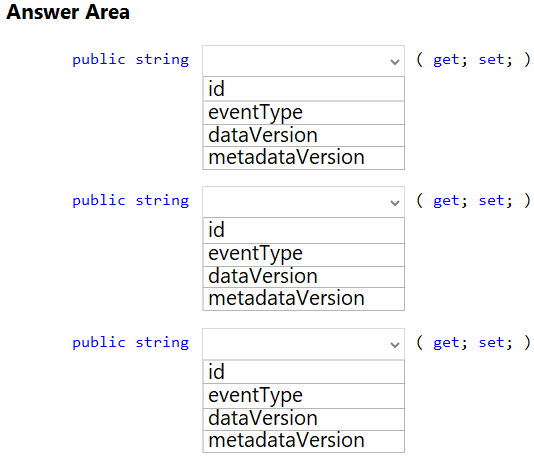Pick 'dataVersion' in the third dropdown list
Image resolution: width=534 pixels, height=456 pixels.
(x=303, y=419)
